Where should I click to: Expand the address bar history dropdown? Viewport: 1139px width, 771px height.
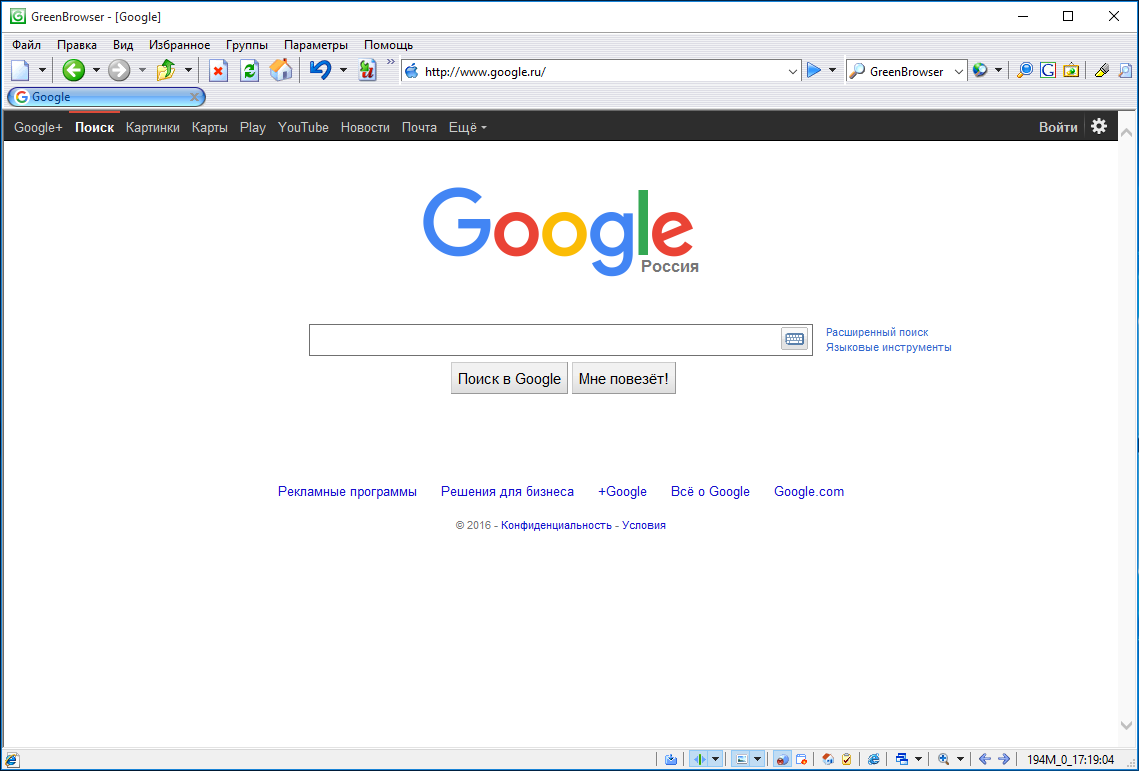pyautogui.click(x=793, y=71)
